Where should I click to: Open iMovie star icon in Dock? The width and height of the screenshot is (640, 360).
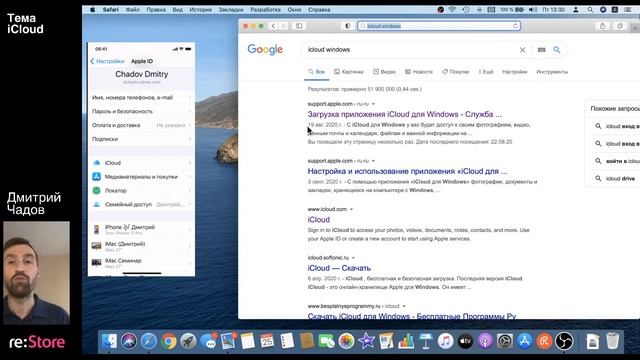[366, 341]
